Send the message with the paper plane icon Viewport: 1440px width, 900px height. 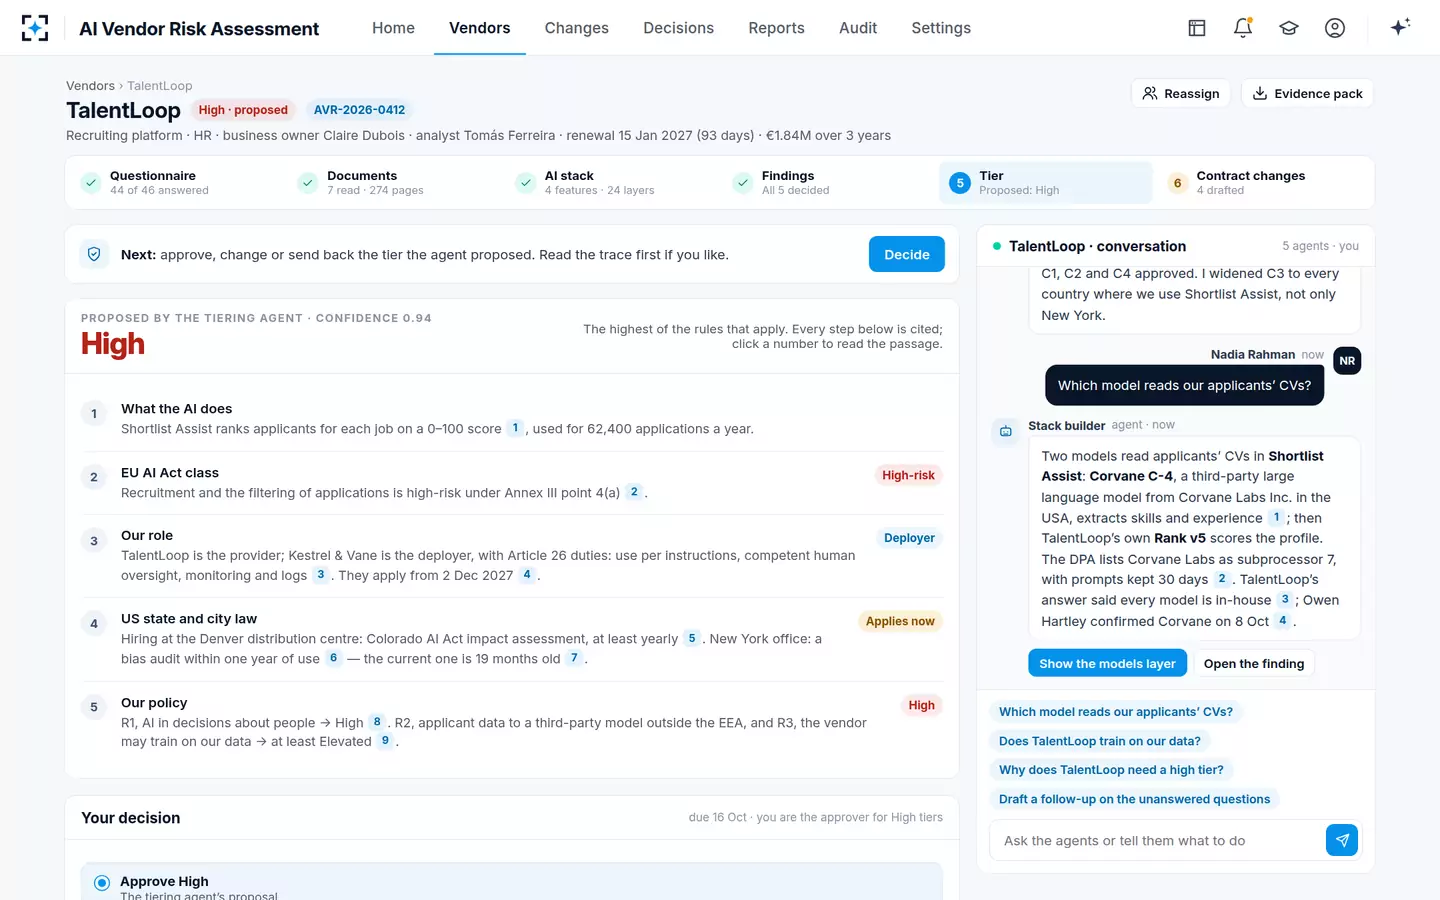[1342, 840]
